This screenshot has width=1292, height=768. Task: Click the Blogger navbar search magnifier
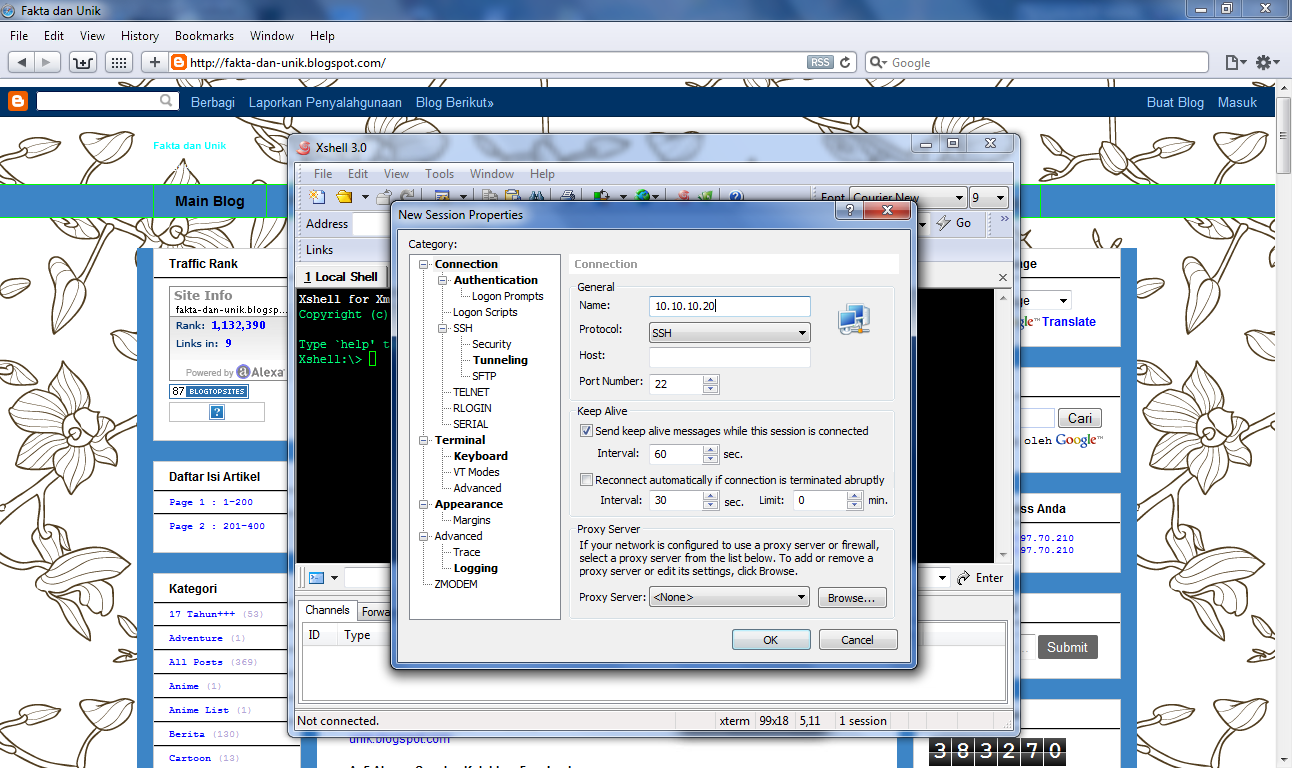click(167, 101)
